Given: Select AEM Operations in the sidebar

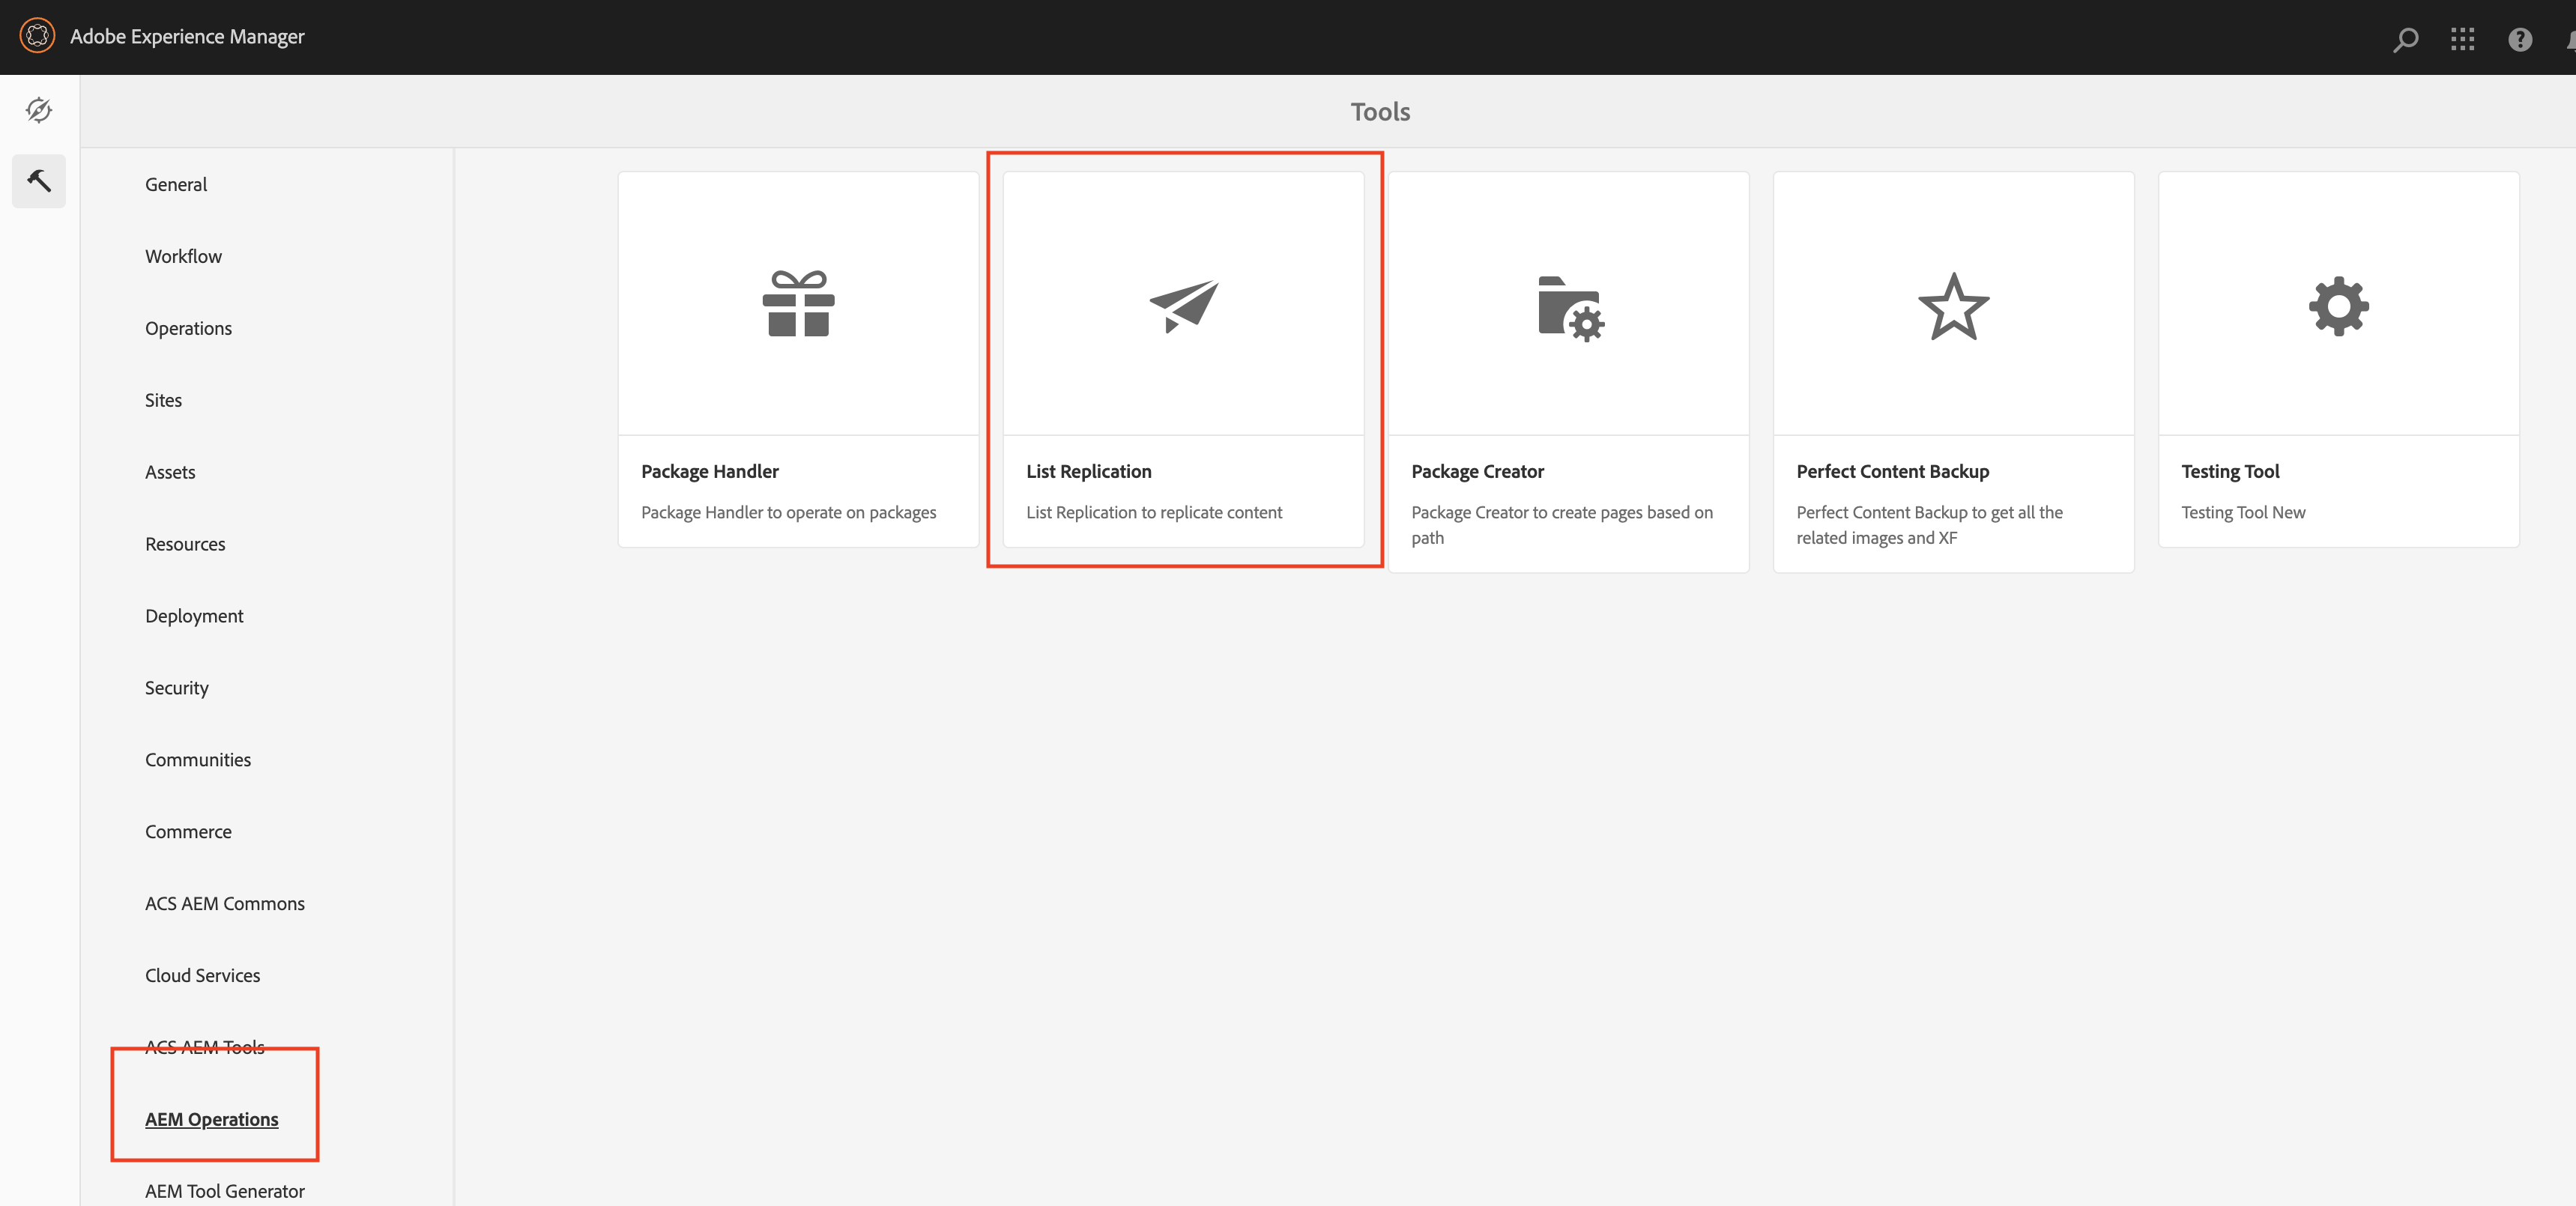Looking at the screenshot, I should (x=212, y=1119).
